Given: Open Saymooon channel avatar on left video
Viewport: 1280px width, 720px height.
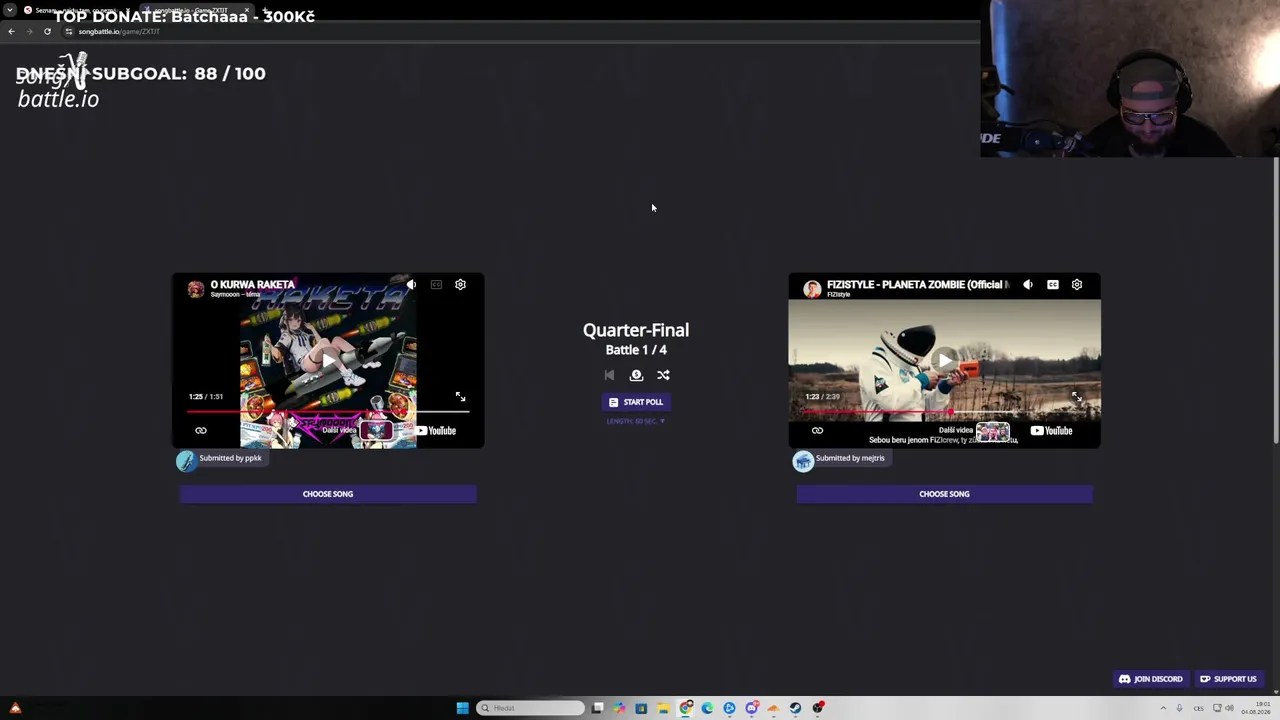Looking at the screenshot, I should click(196, 289).
